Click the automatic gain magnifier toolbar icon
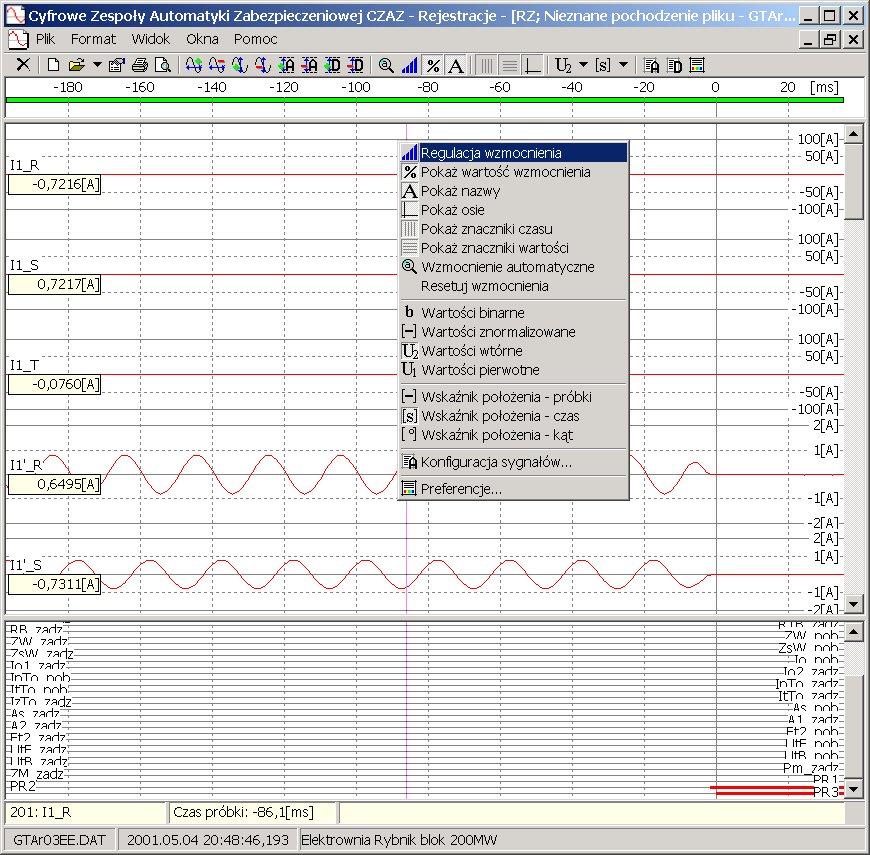 [x=386, y=65]
